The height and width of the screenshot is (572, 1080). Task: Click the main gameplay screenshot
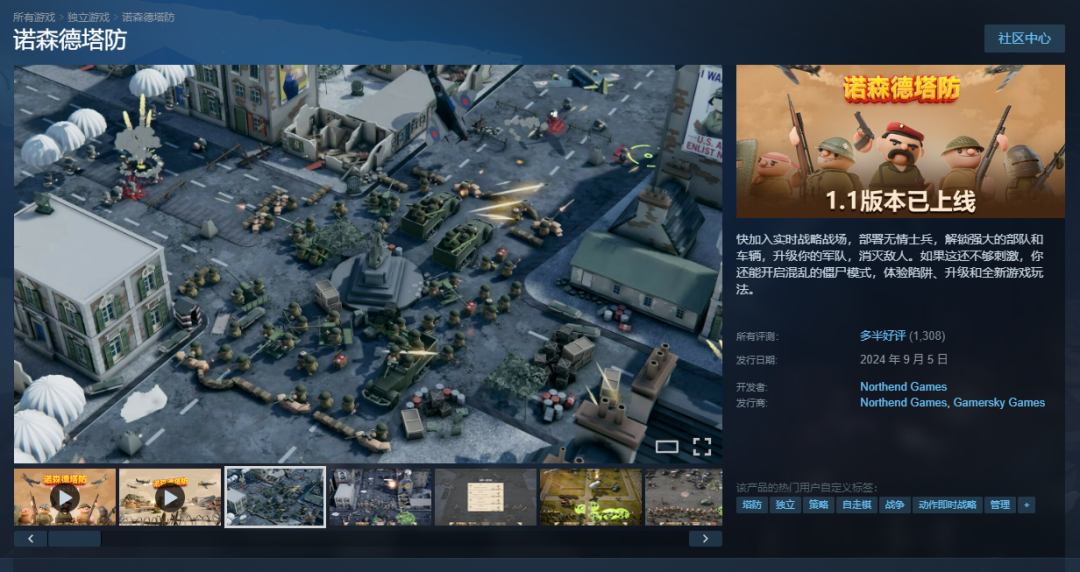(x=368, y=264)
